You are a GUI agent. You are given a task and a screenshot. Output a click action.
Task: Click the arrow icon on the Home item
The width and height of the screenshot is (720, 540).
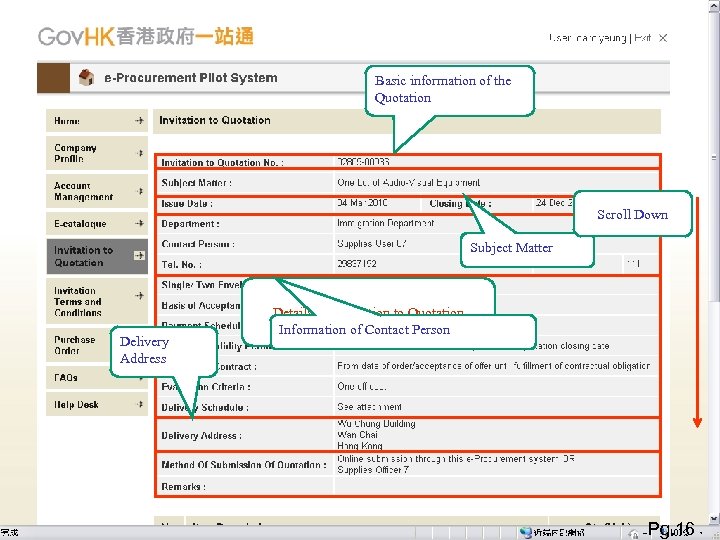click(x=139, y=121)
